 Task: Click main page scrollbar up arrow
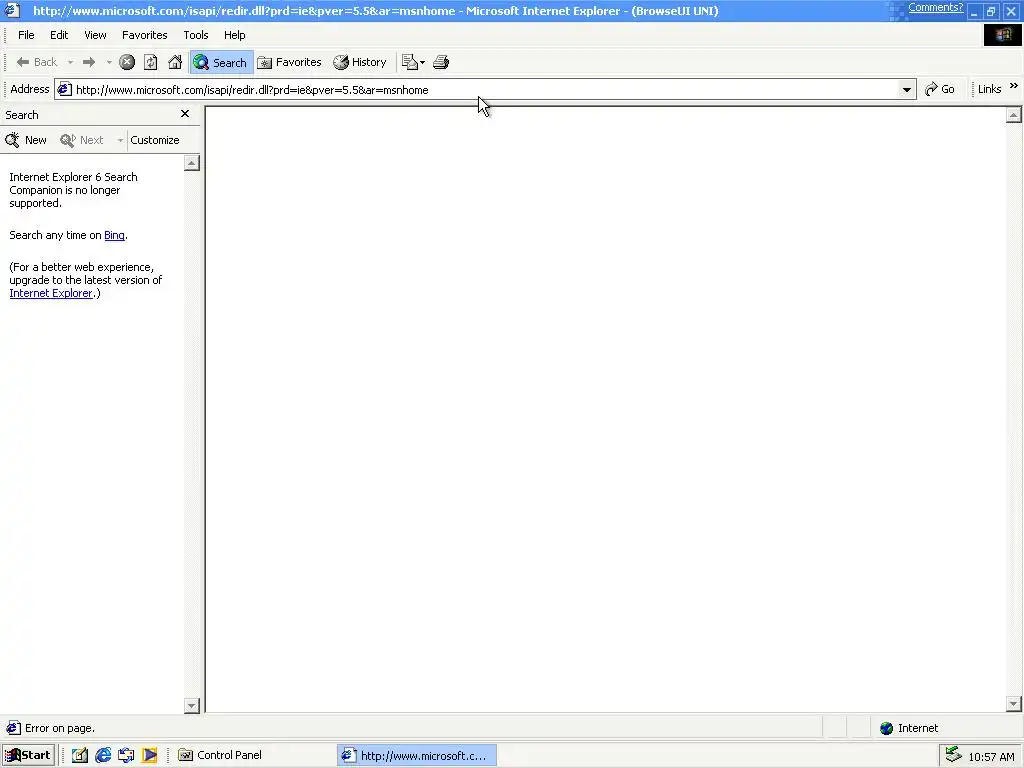click(1014, 115)
